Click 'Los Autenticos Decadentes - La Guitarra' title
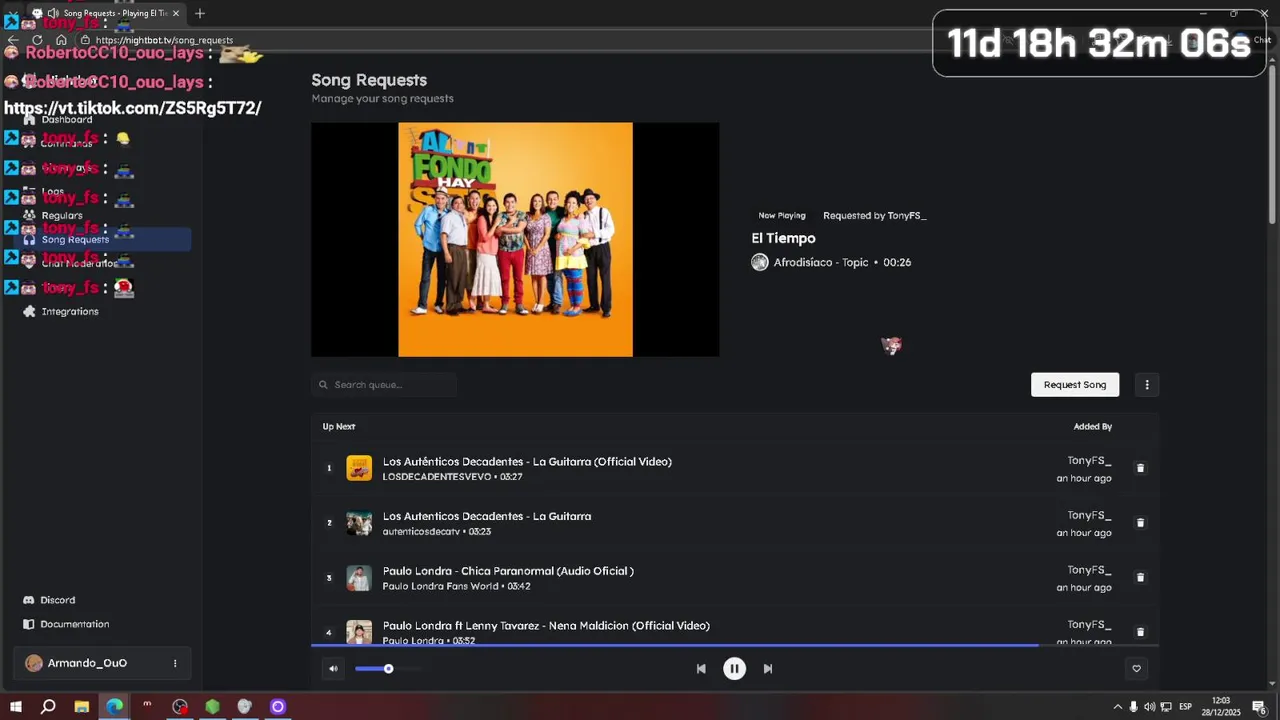Screen dimensions: 1280x720 click(486, 516)
